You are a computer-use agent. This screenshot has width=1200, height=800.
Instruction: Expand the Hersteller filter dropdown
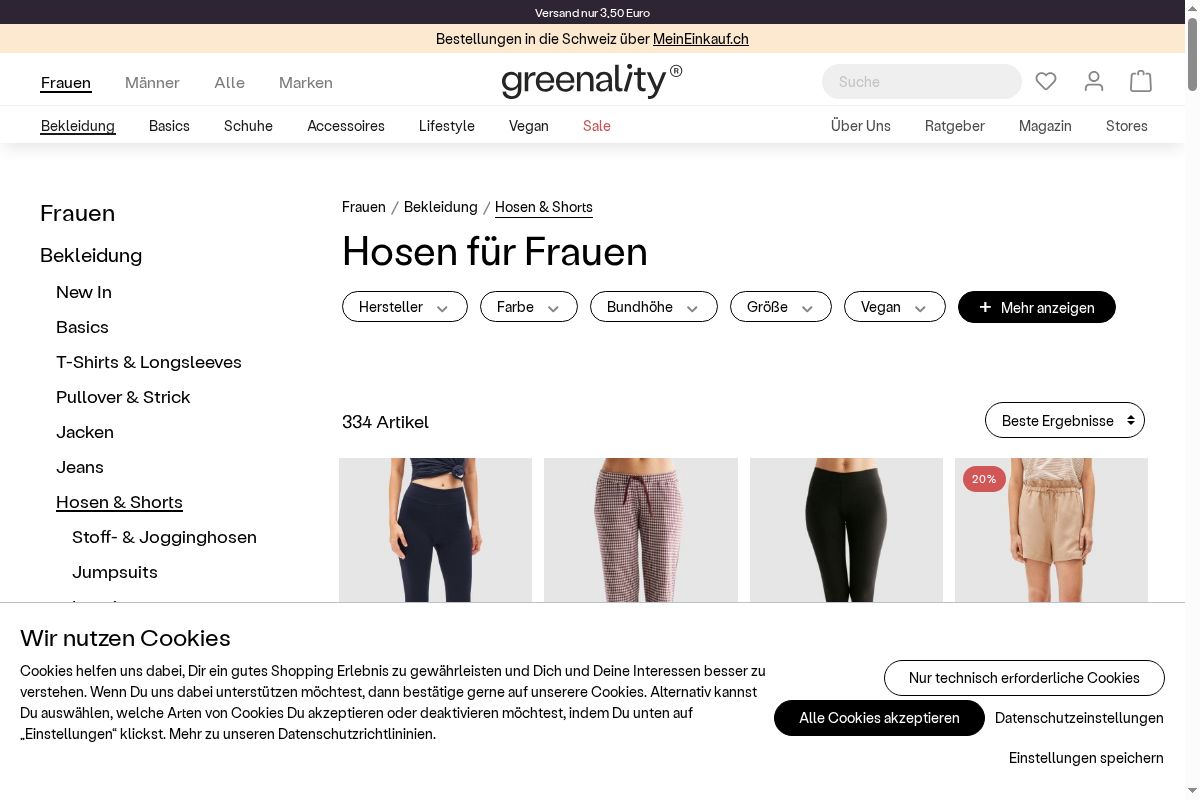[x=405, y=307]
